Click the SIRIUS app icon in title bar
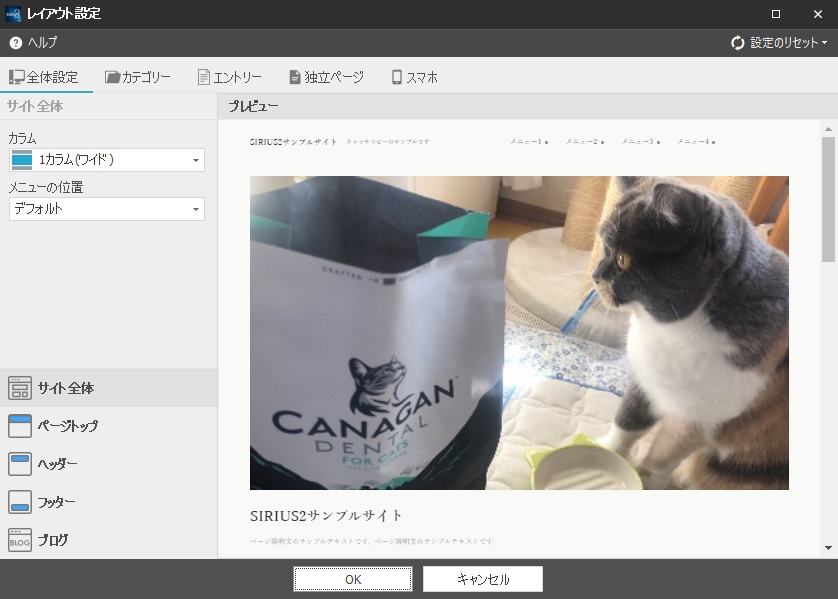The image size is (838, 599). 13,14
